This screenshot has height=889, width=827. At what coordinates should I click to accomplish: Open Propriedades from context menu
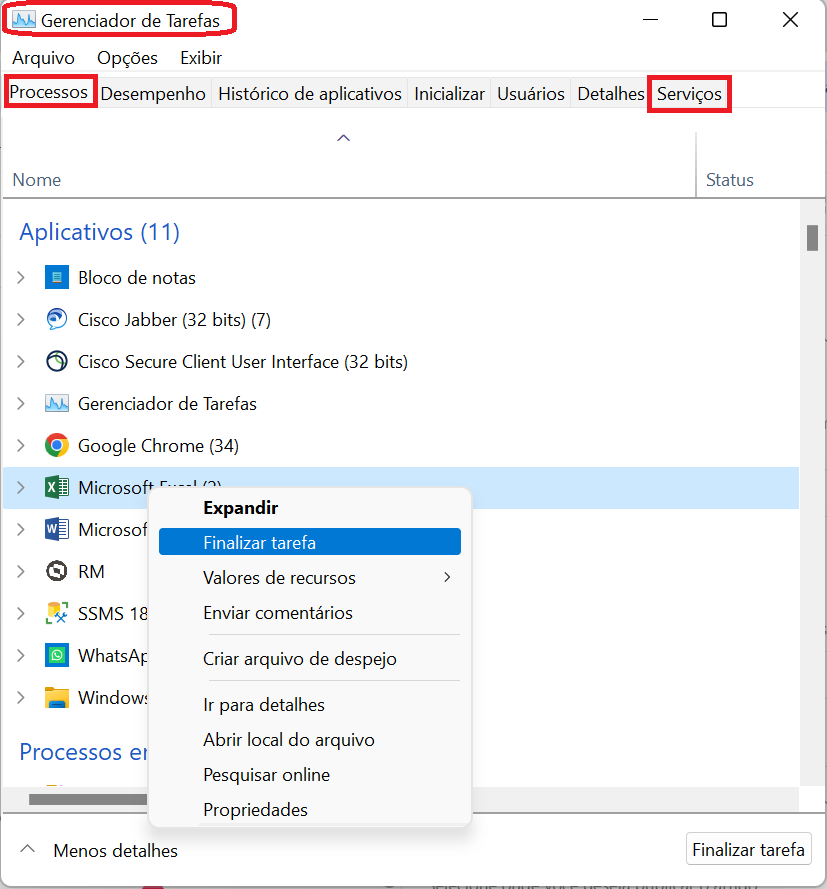pos(309,809)
